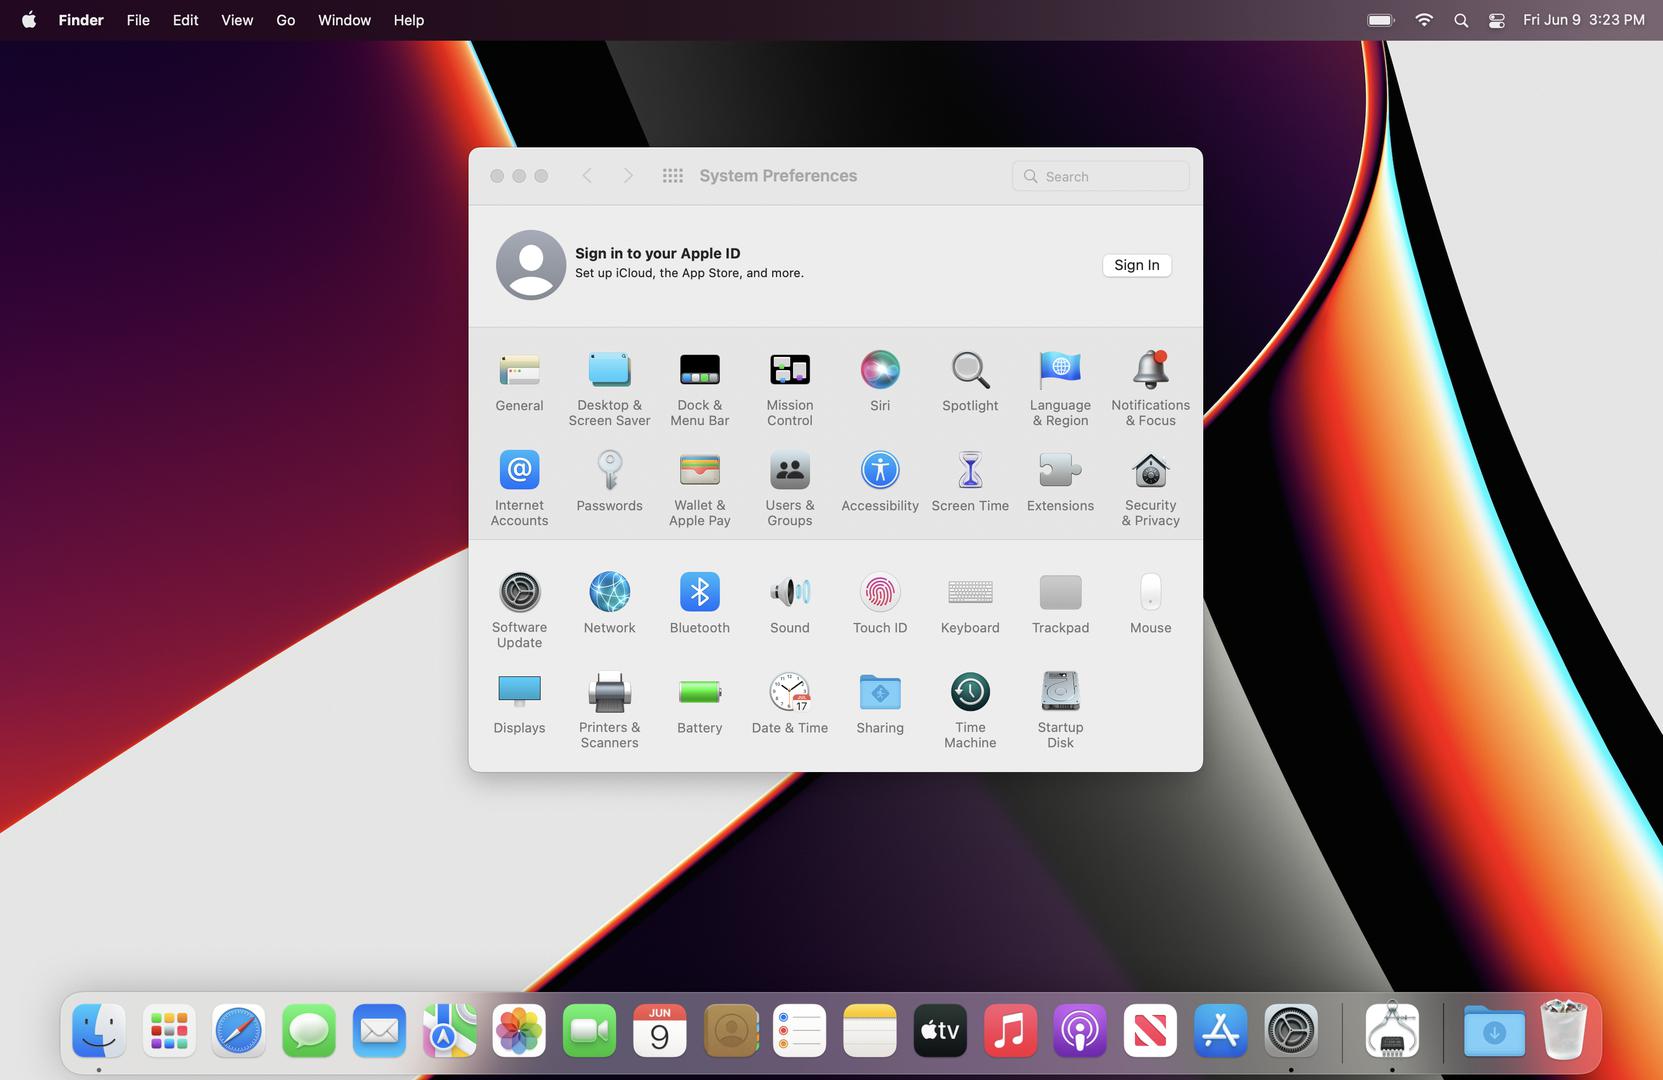This screenshot has height=1080, width=1663.
Task: Open Extensions preferences
Action: [1060, 482]
